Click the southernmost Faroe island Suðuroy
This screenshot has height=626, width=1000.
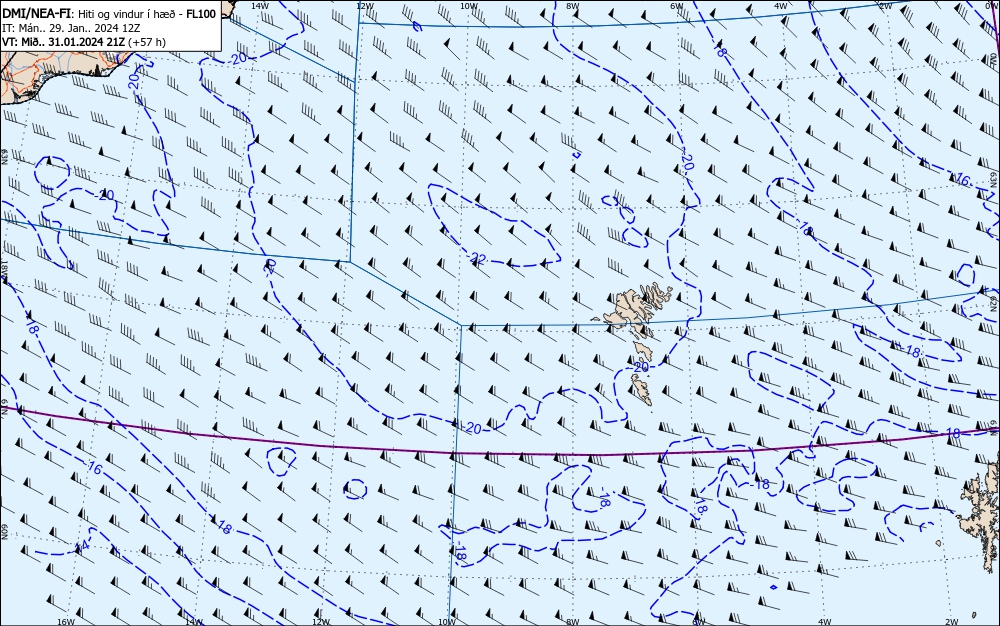[642, 389]
